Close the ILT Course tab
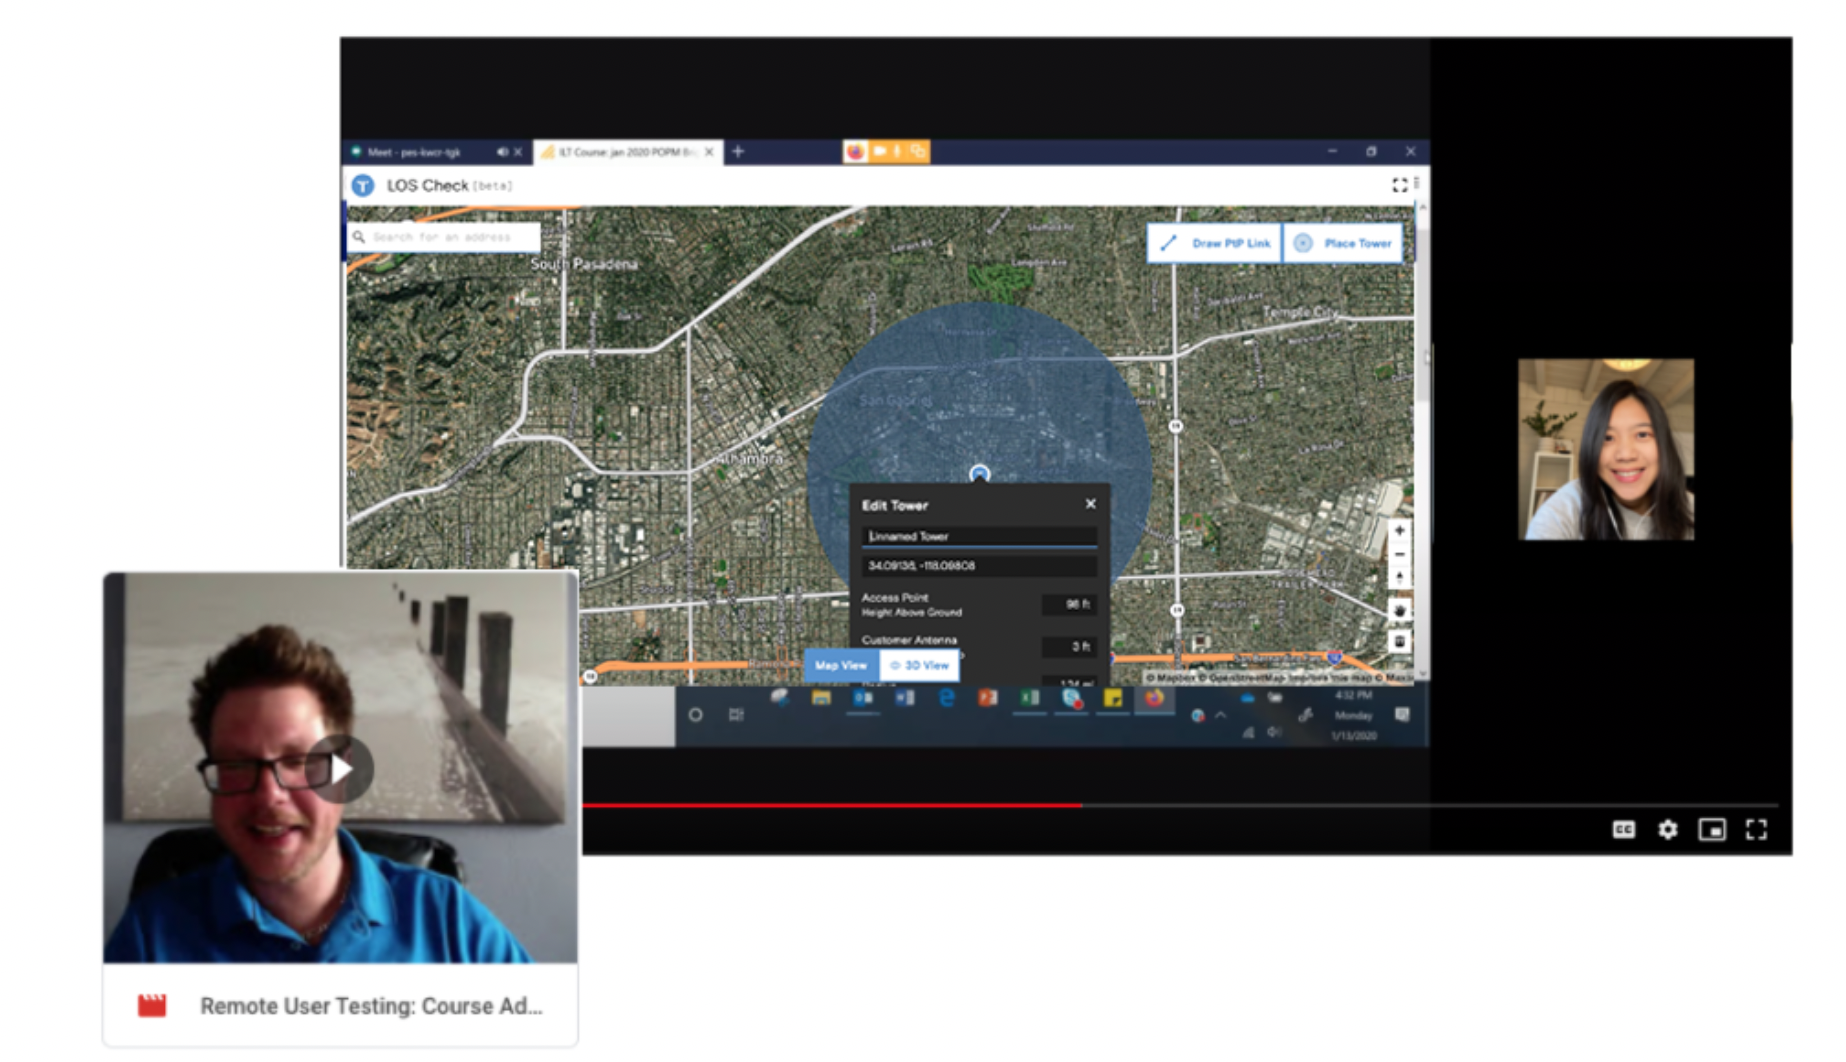This screenshot has width=1846, height=1062. (709, 152)
